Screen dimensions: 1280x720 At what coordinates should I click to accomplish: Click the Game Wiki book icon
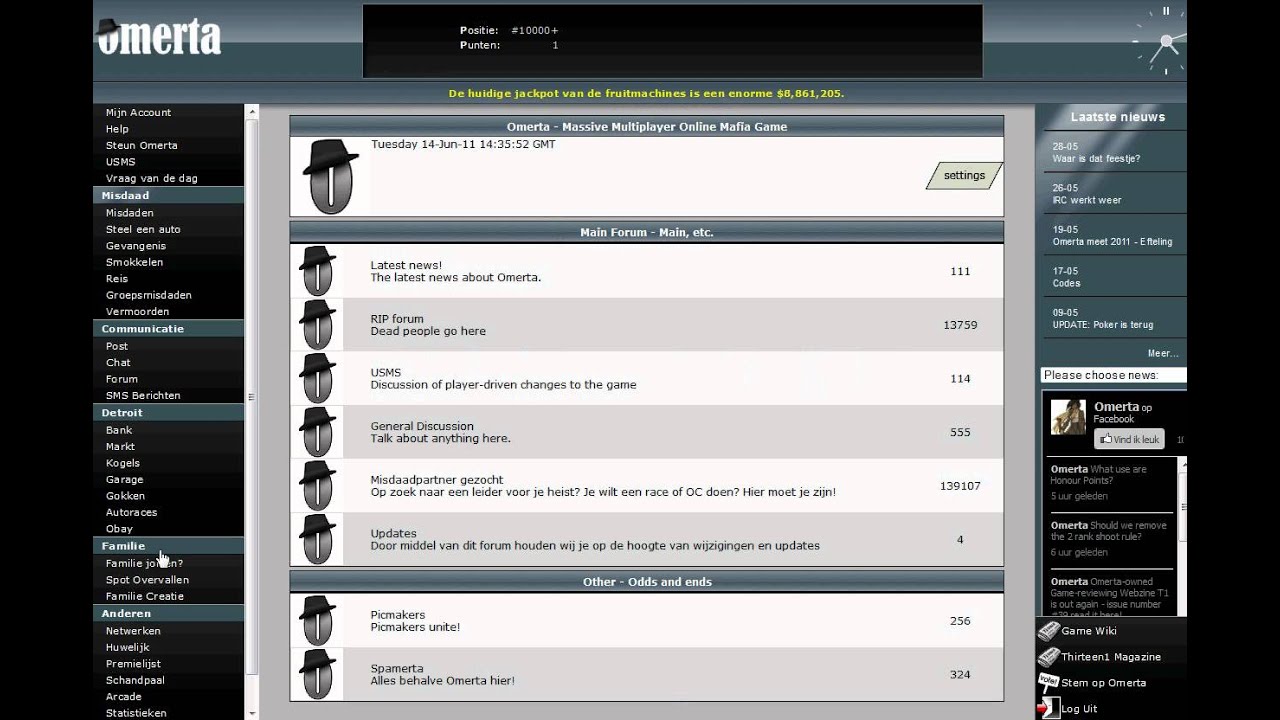pos(1048,631)
